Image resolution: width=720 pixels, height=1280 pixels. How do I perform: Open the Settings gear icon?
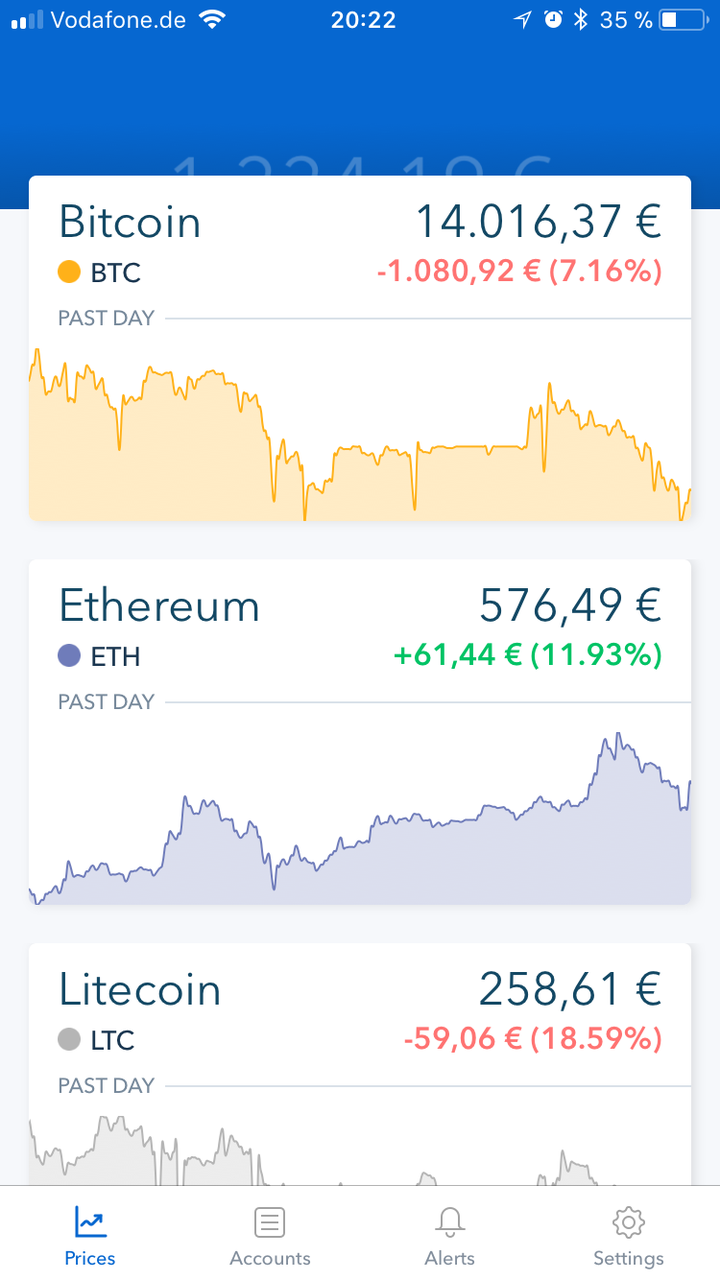click(628, 1221)
